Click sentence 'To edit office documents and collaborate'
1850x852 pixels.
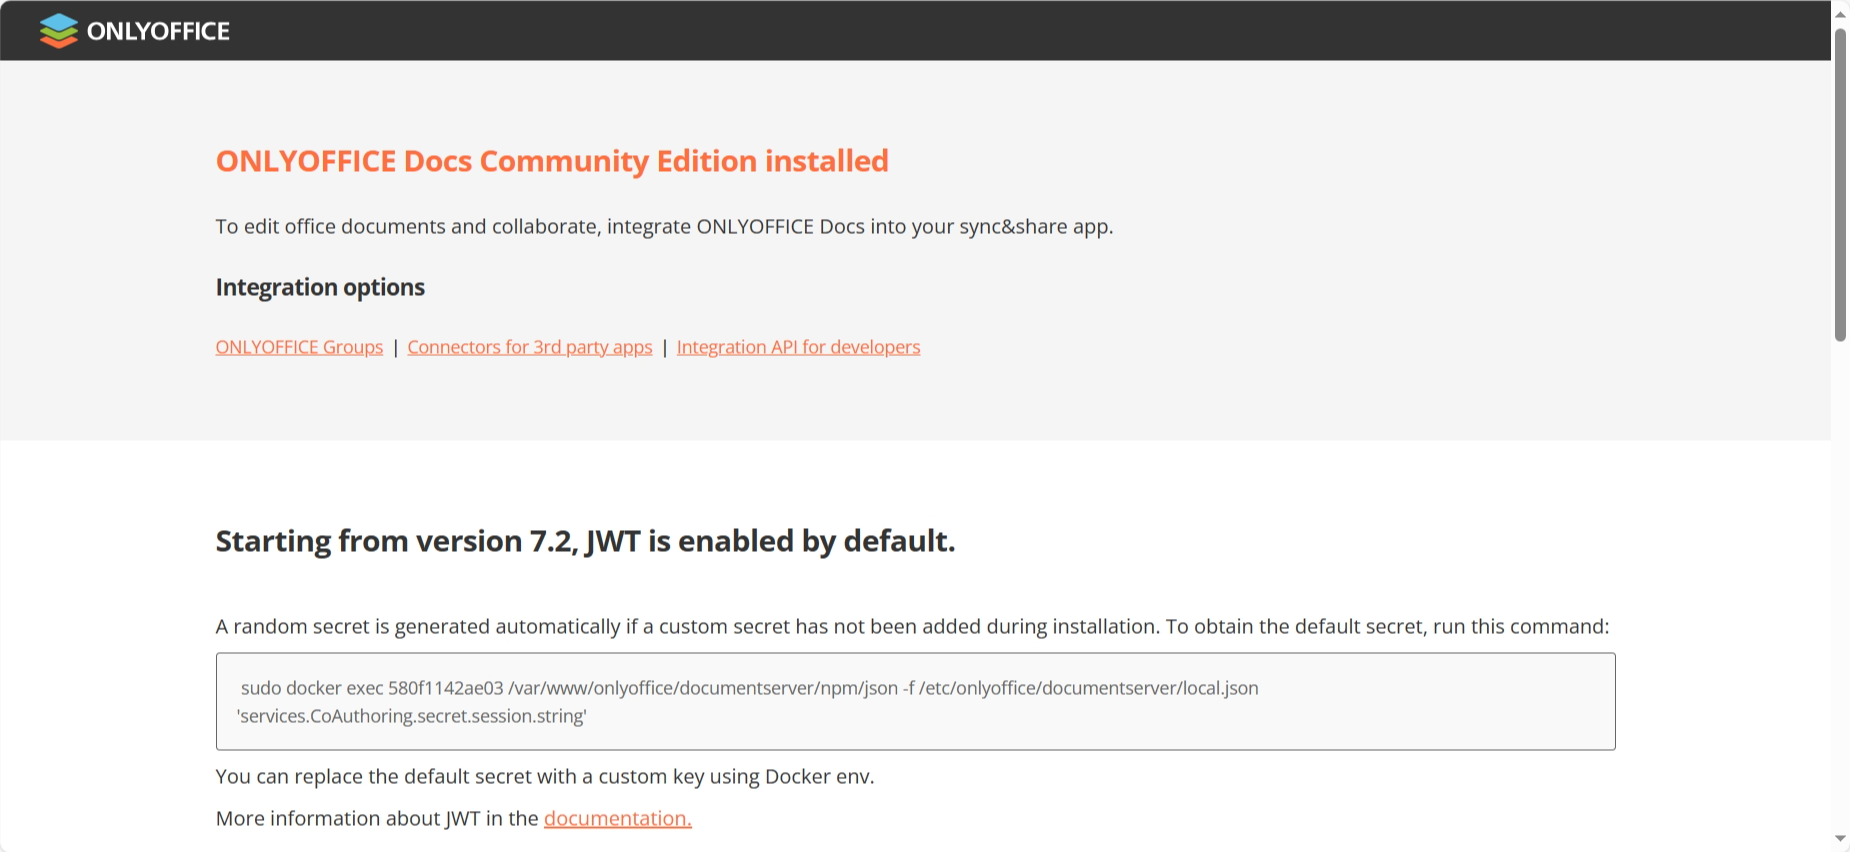click(664, 226)
